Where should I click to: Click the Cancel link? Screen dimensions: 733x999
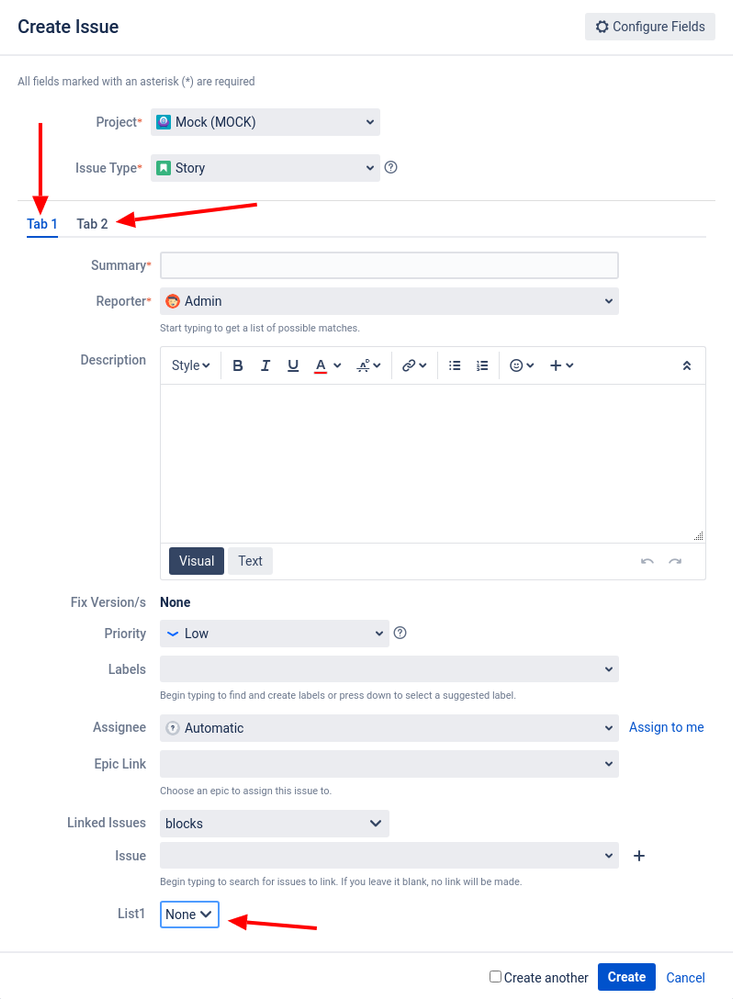(x=685, y=977)
